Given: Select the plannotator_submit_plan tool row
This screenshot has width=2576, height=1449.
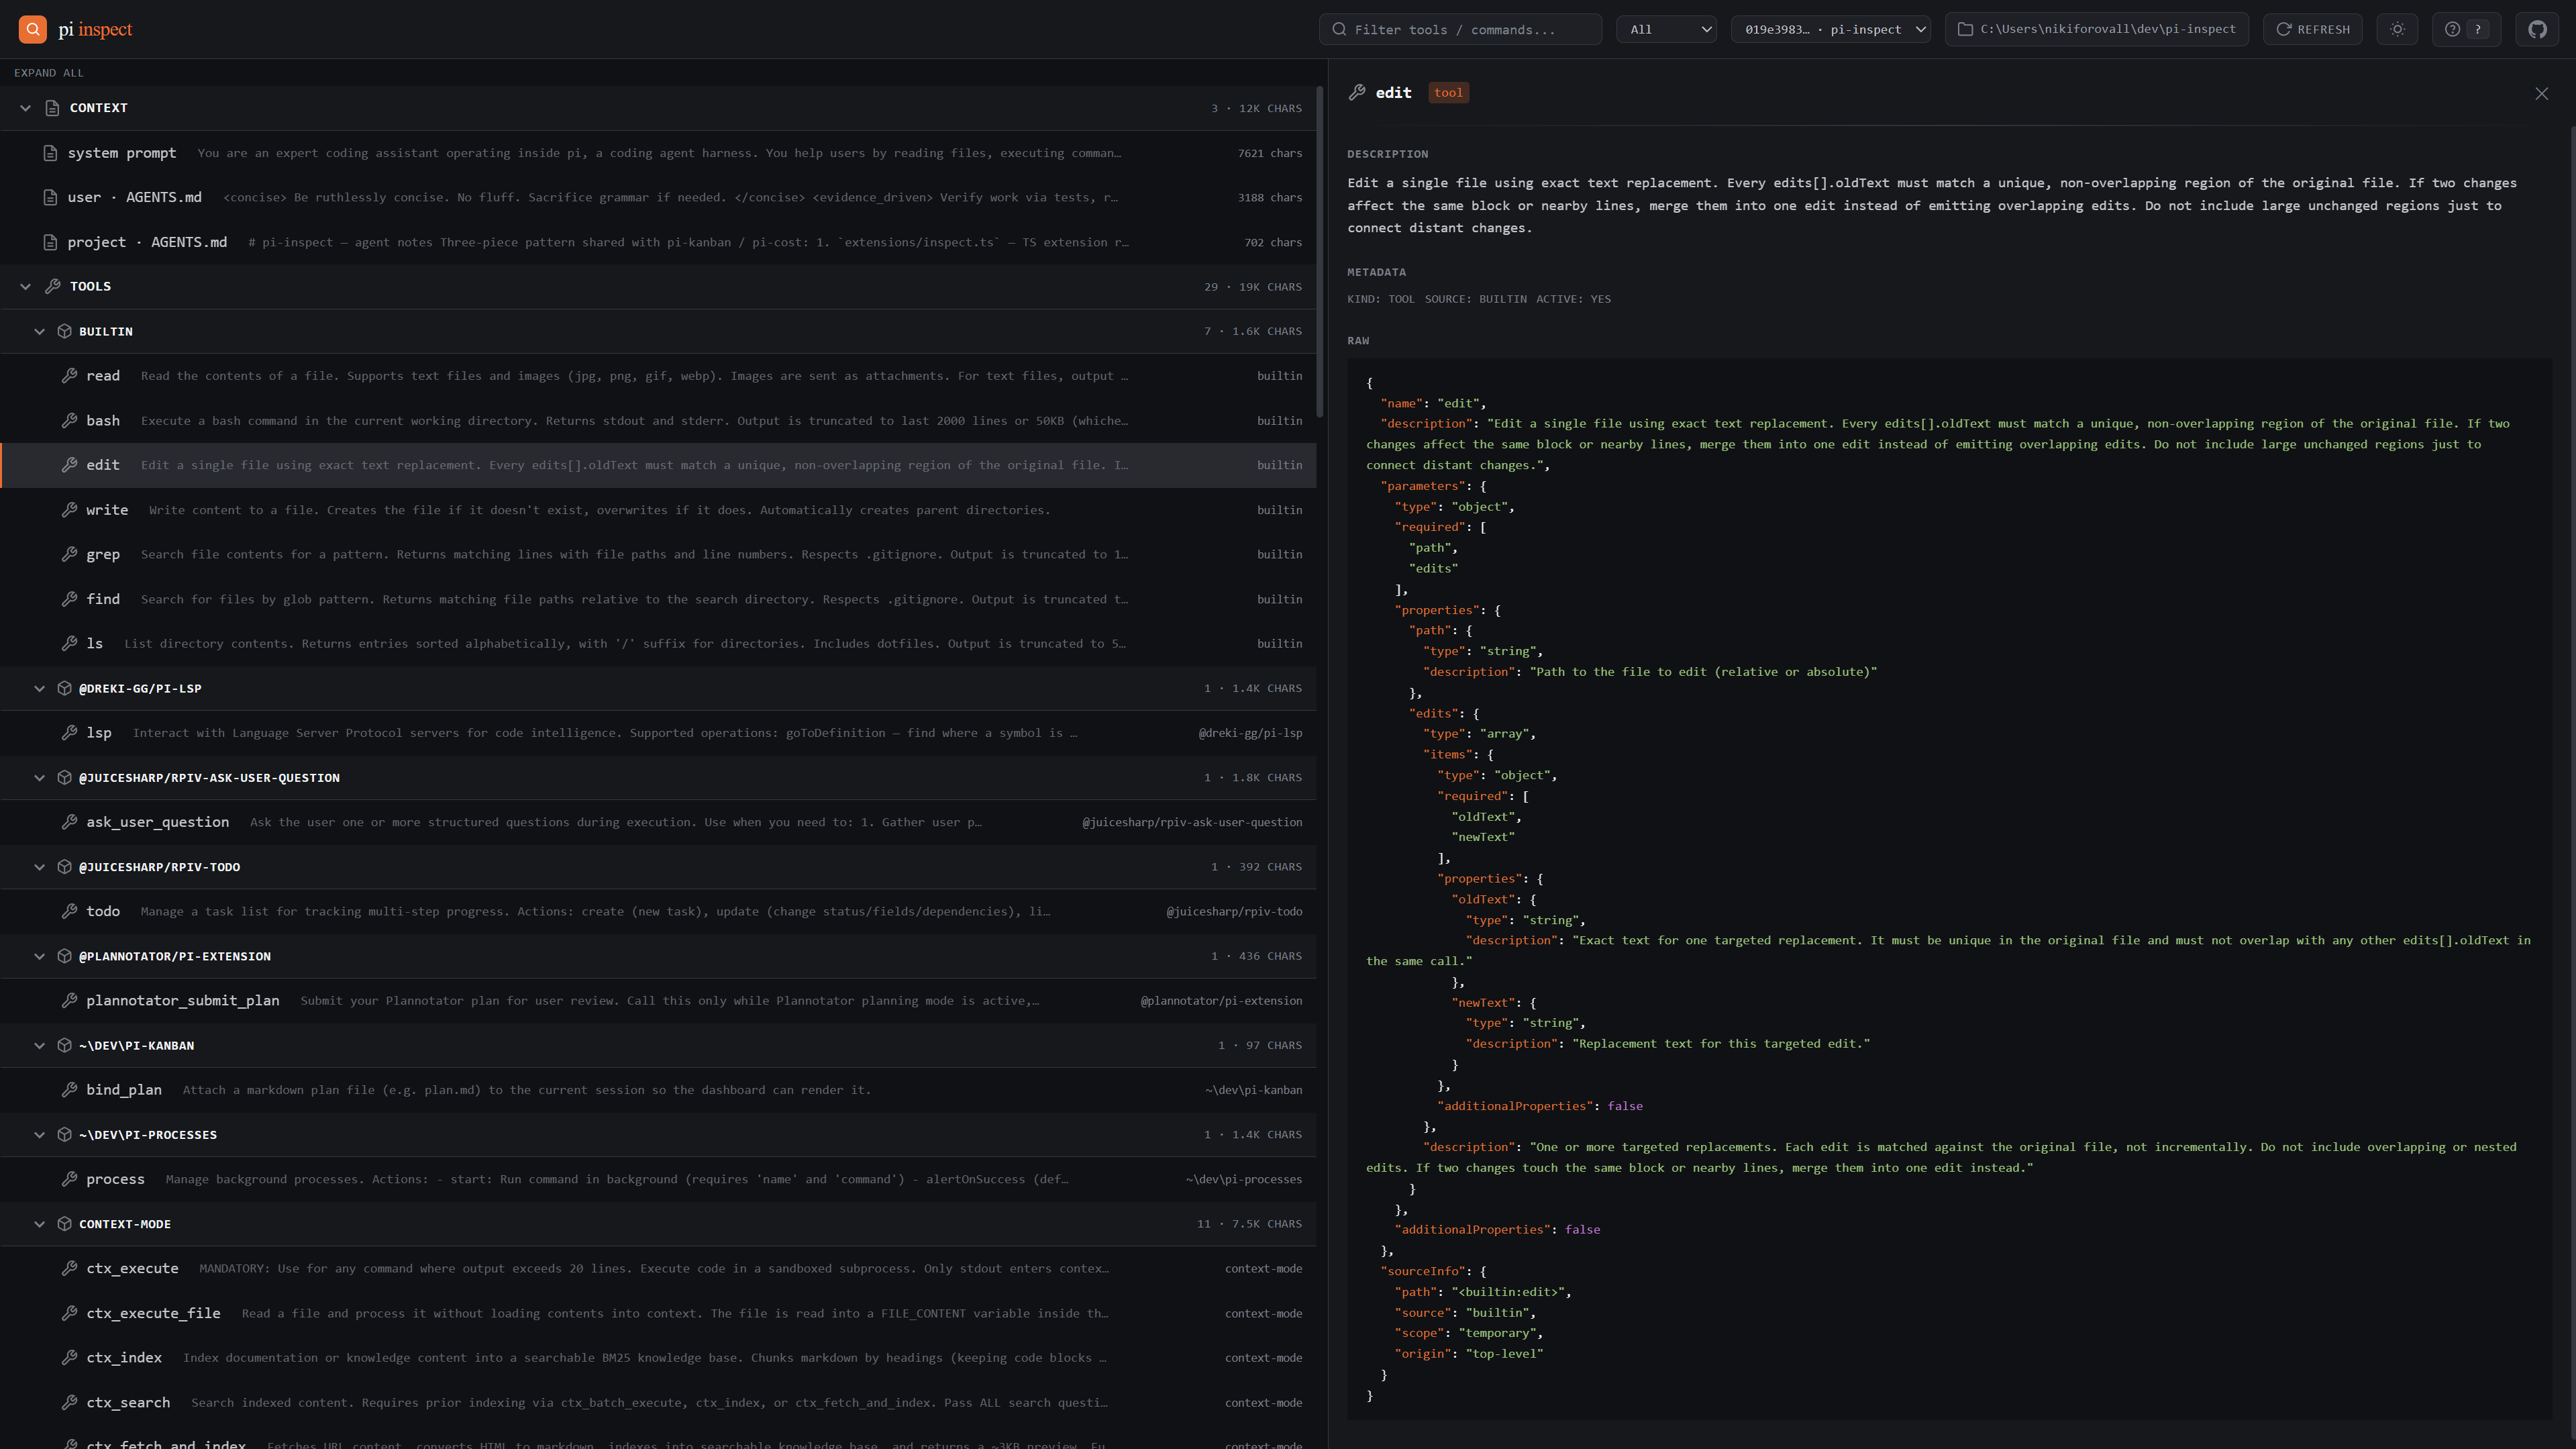Looking at the screenshot, I should 658,1001.
